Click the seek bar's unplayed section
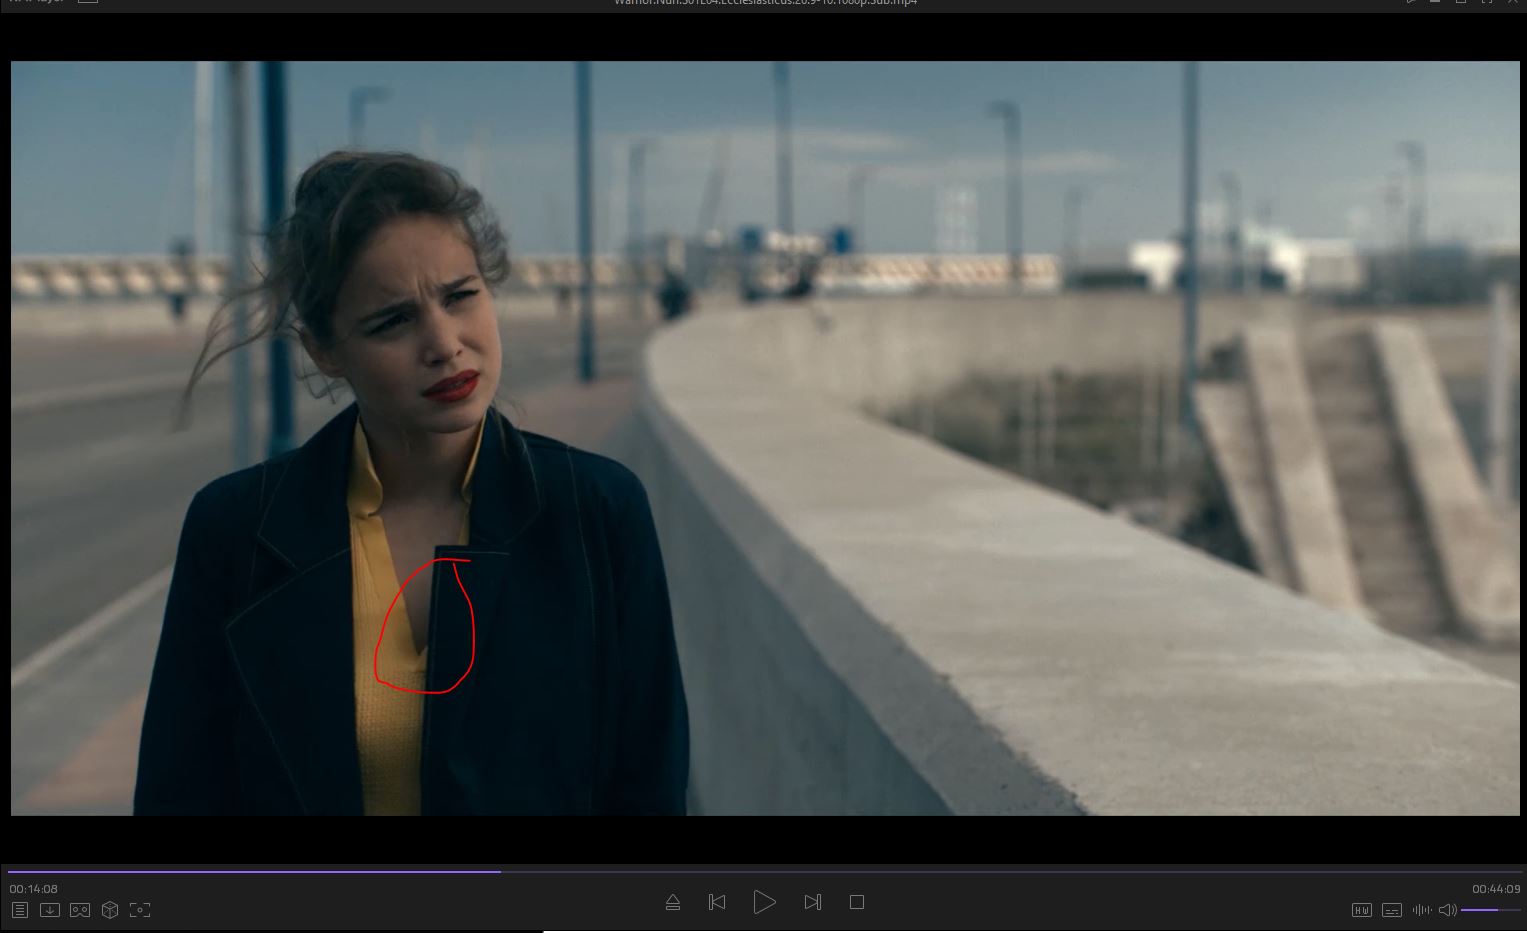Screen dimensions: 1527x933 [x=1000, y=872]
